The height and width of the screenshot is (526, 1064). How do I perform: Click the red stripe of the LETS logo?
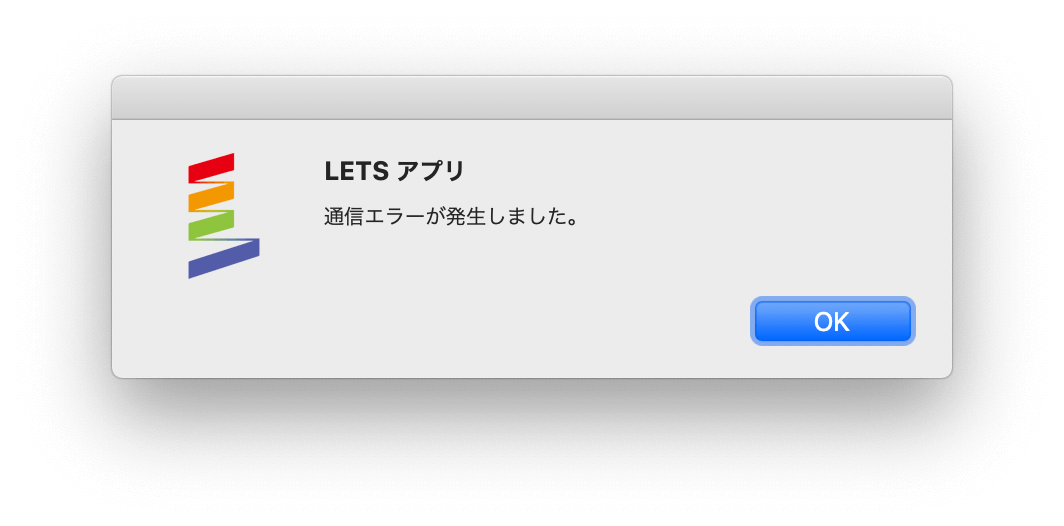pos(211,168)
